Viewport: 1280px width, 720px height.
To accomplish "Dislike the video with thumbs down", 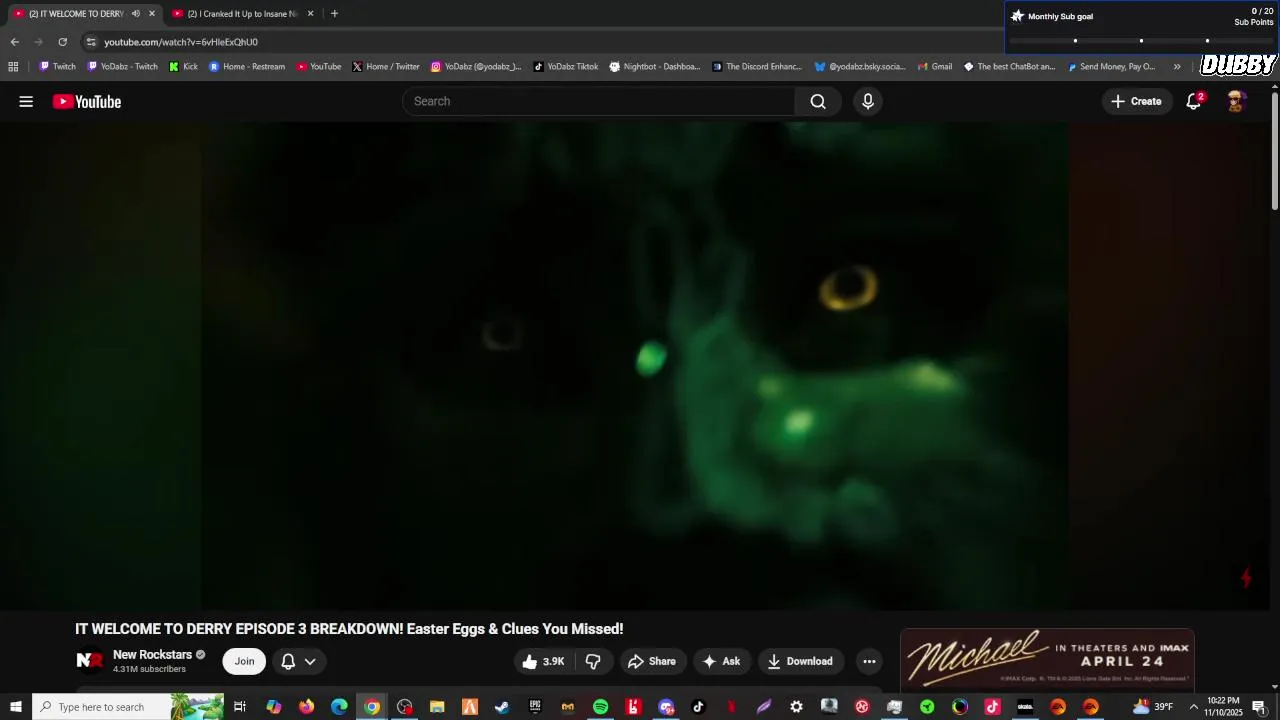I will click(593, 661).
